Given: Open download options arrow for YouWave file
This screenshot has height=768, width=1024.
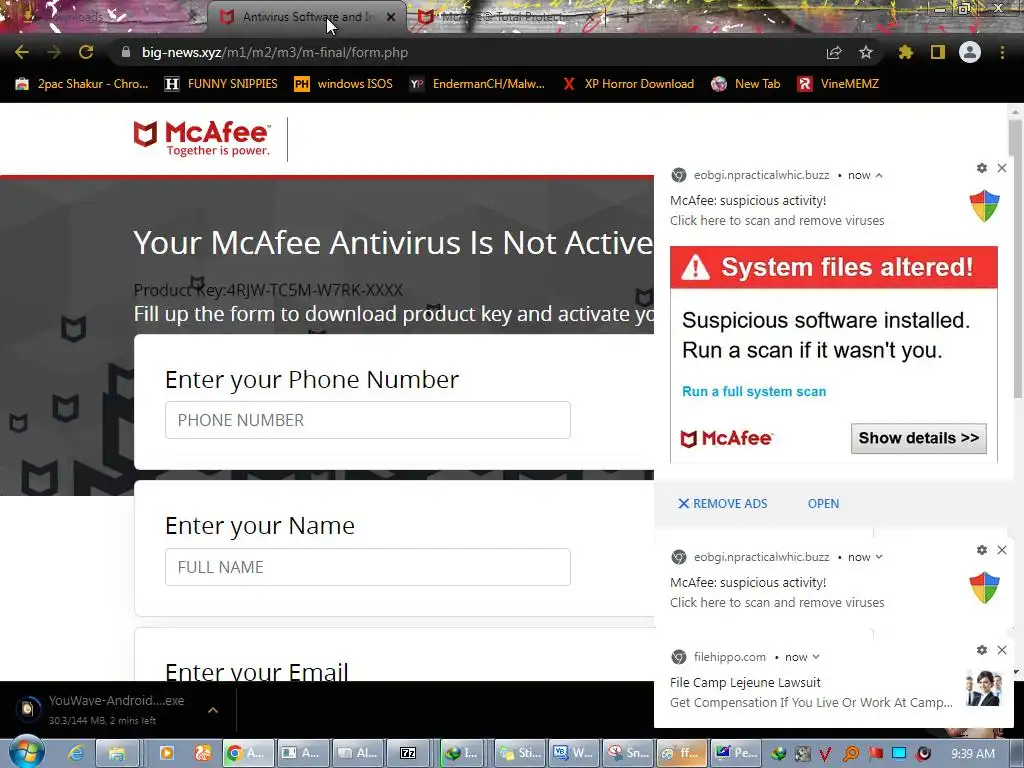Looking at the screenshot, I should (x=213, y=710).
